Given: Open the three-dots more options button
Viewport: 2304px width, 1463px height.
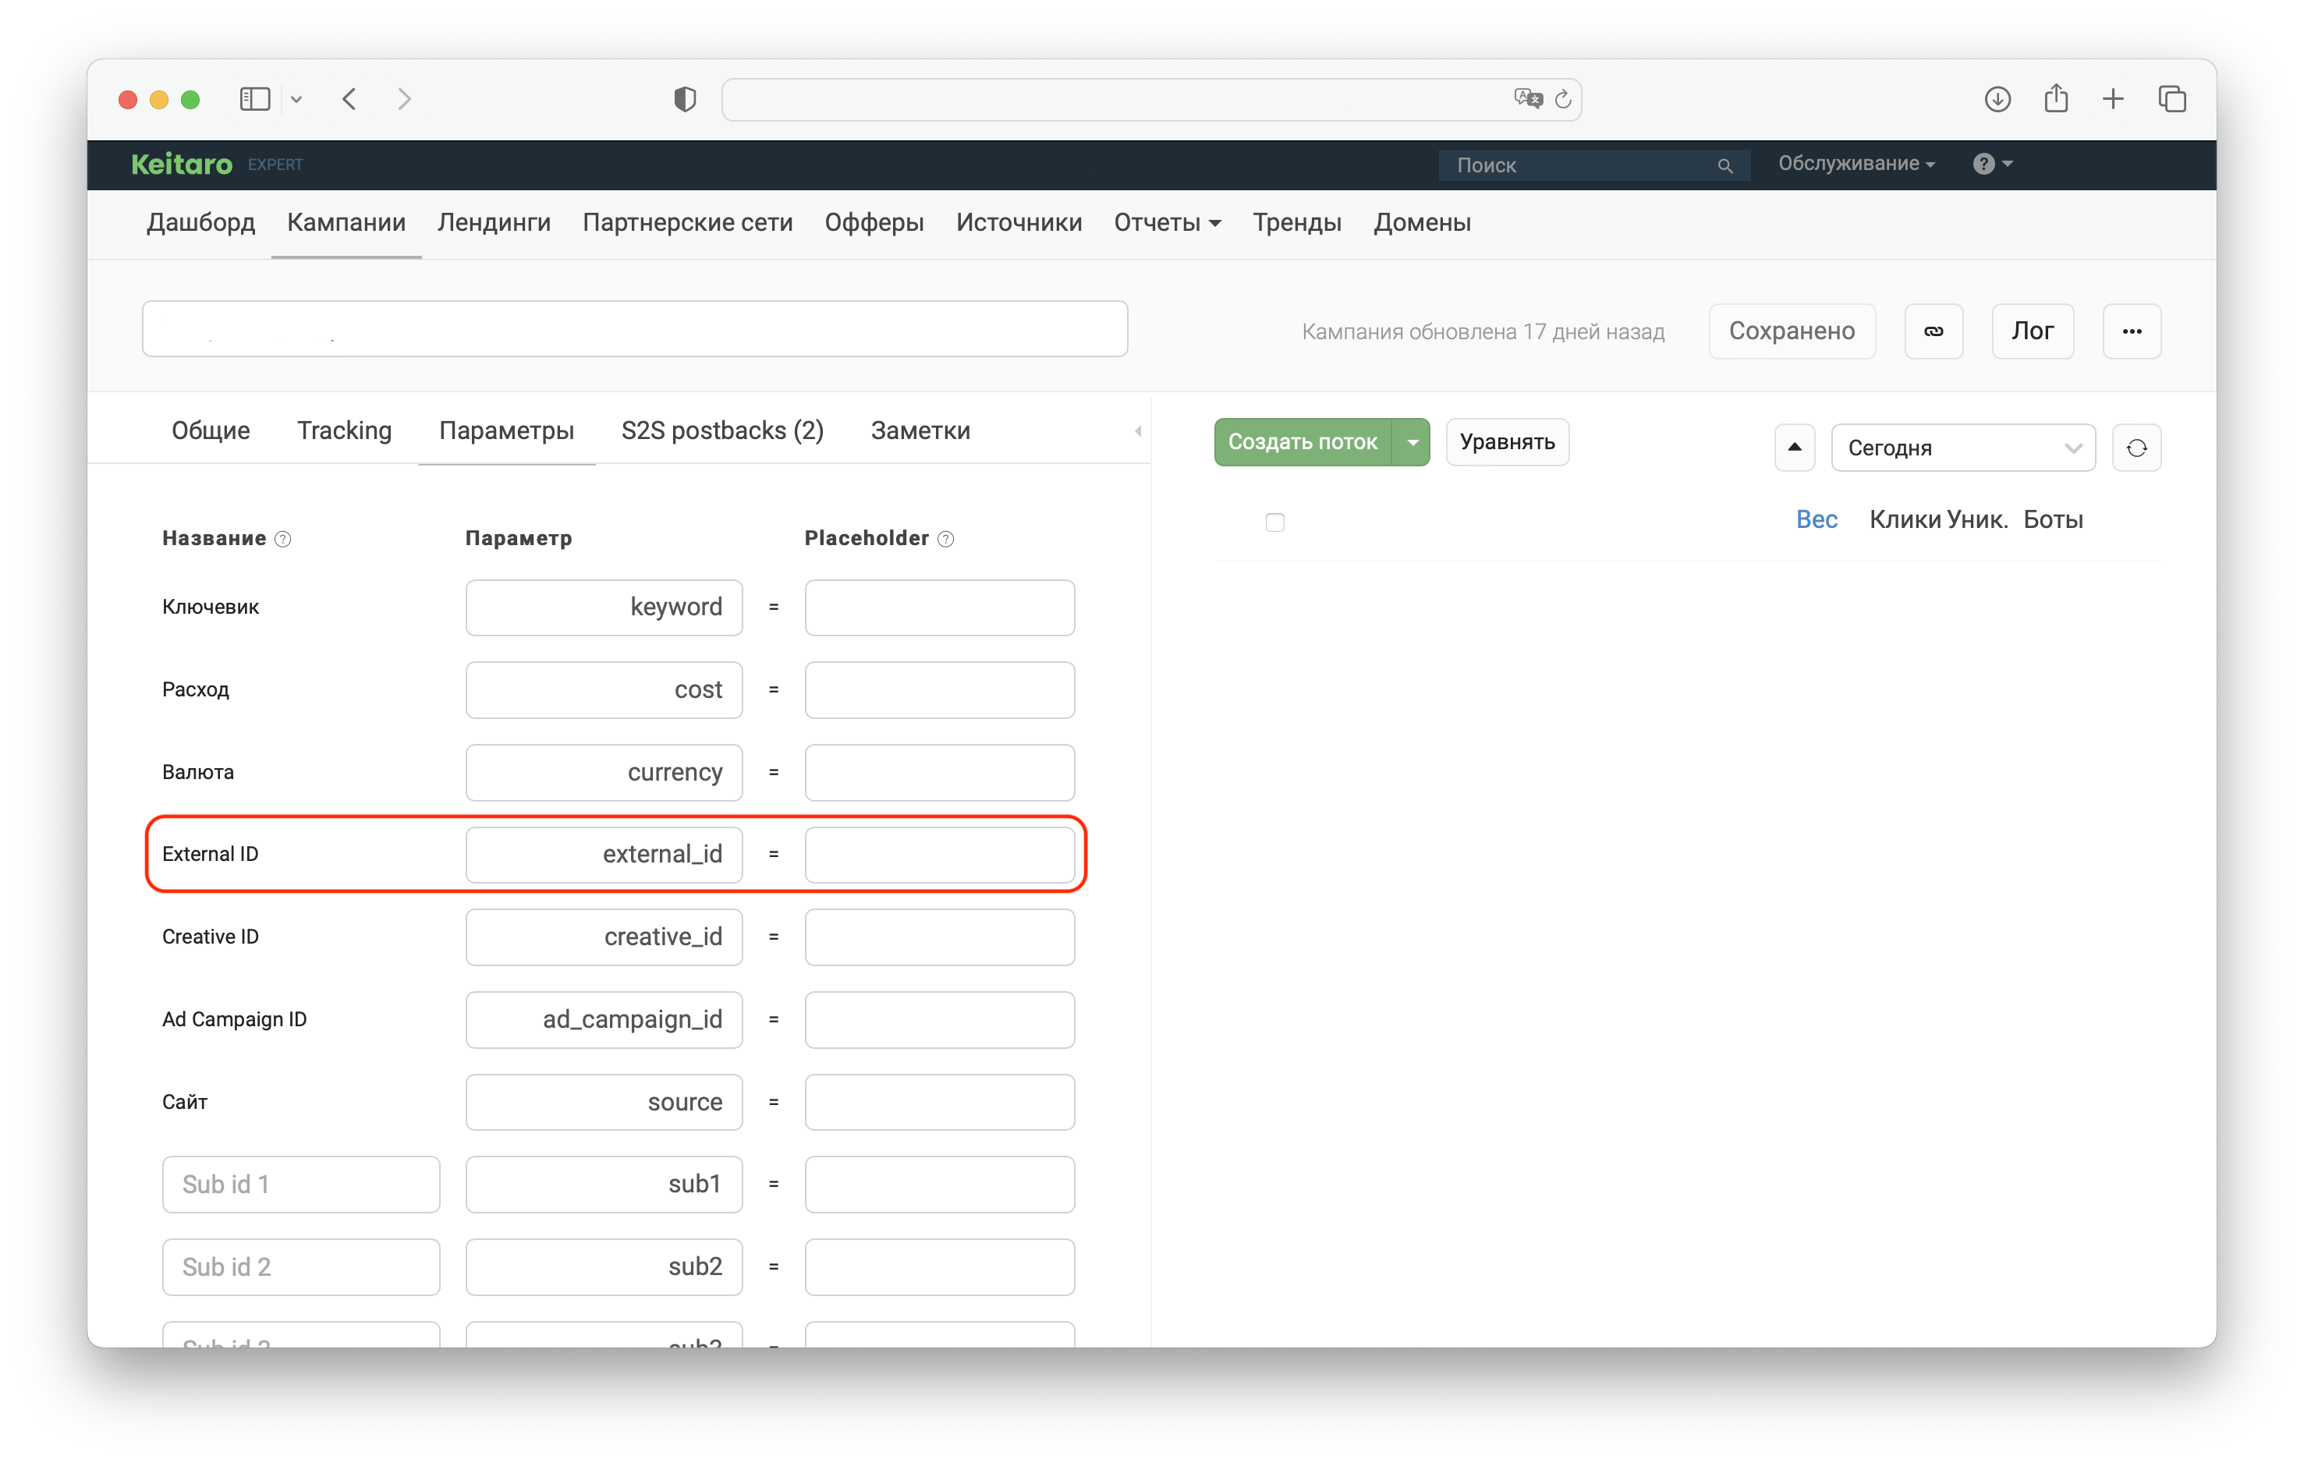Looking at the screenshot, I should click(2131, 331).
